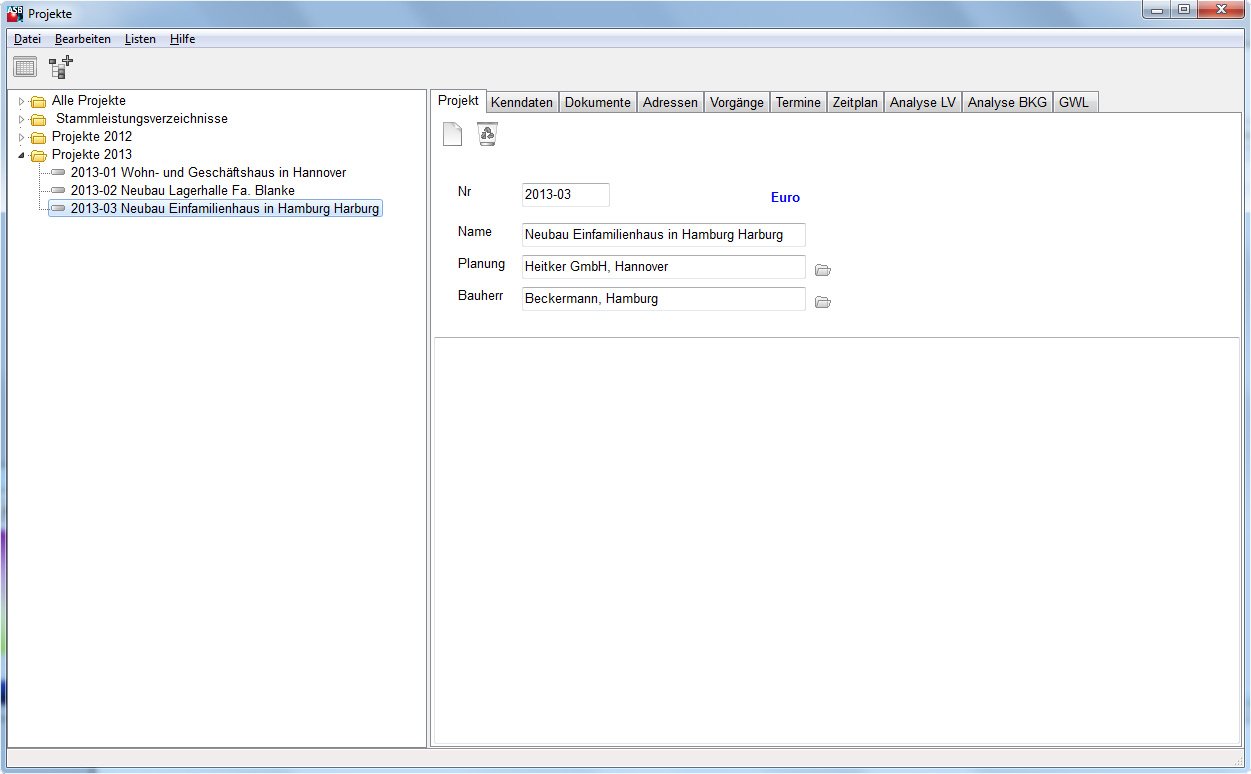Expand the Alle Projekte tree node
This screenshot has width=1251, height=774.
[x=21, y=101]
